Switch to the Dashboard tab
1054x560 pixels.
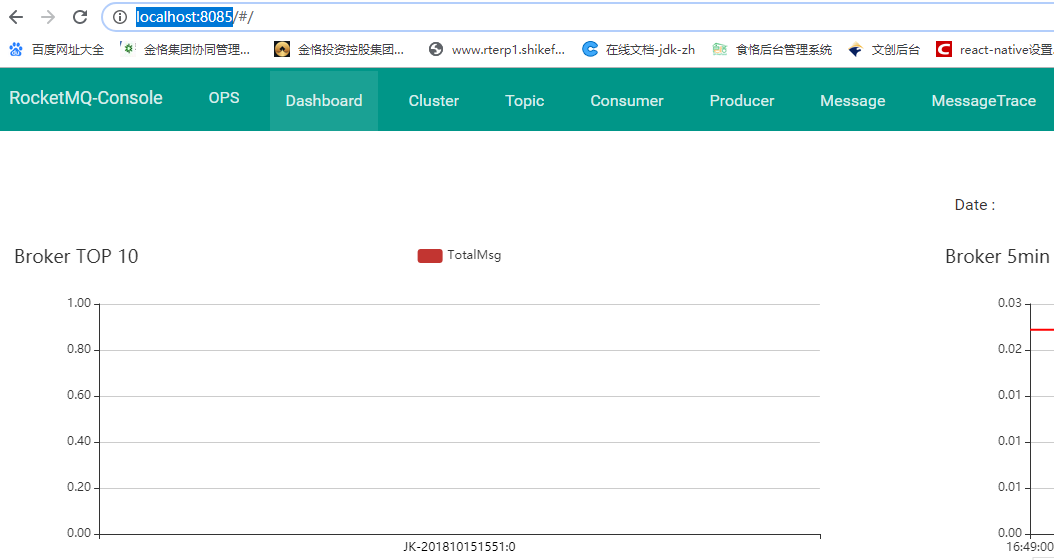coord(324,101)
